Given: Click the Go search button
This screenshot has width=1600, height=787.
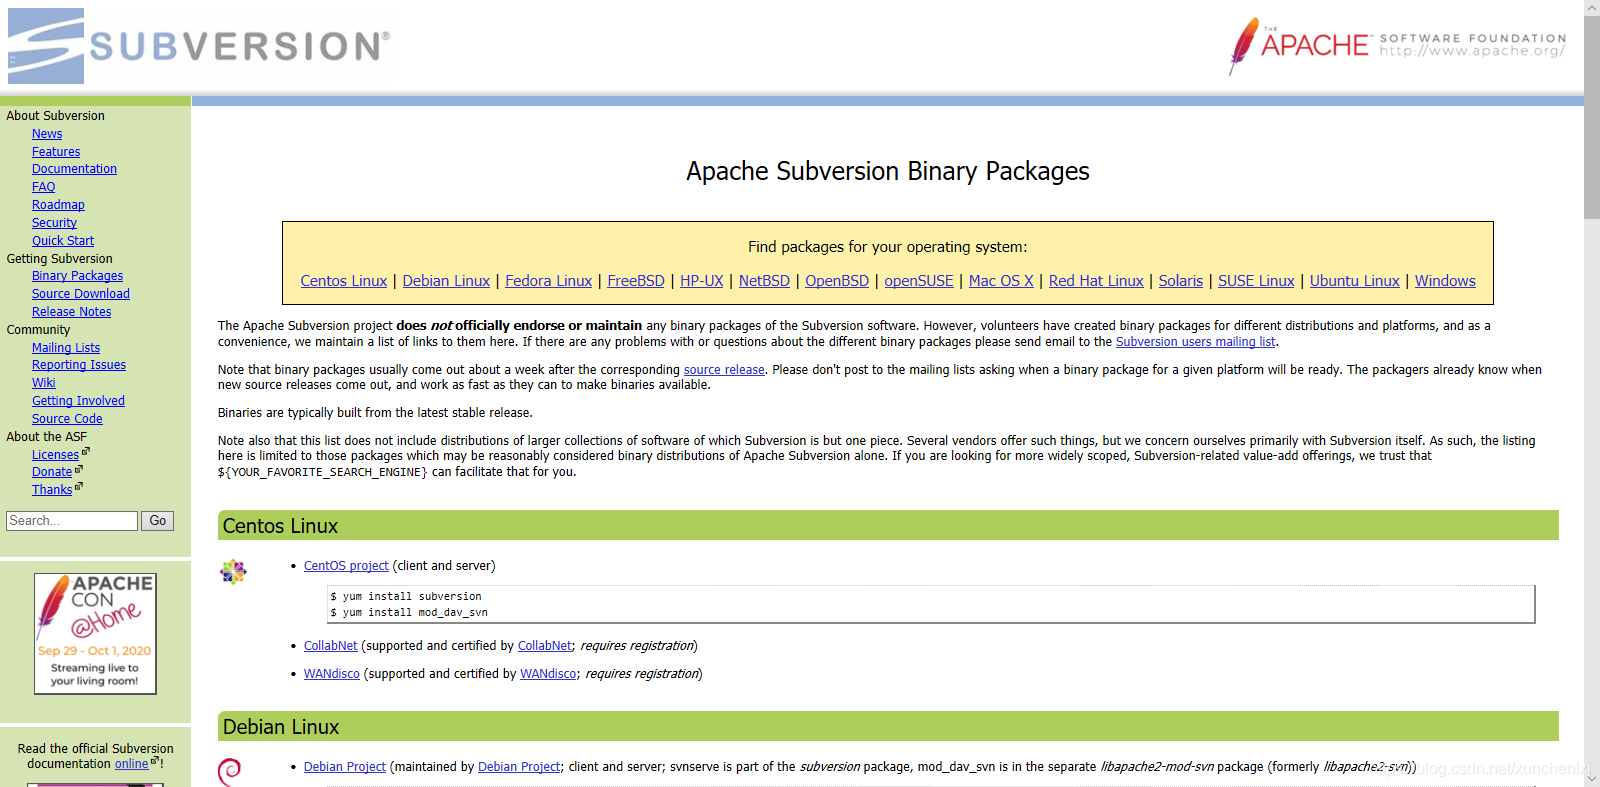Looking at the screenshot, I should (x=158, y=521).
